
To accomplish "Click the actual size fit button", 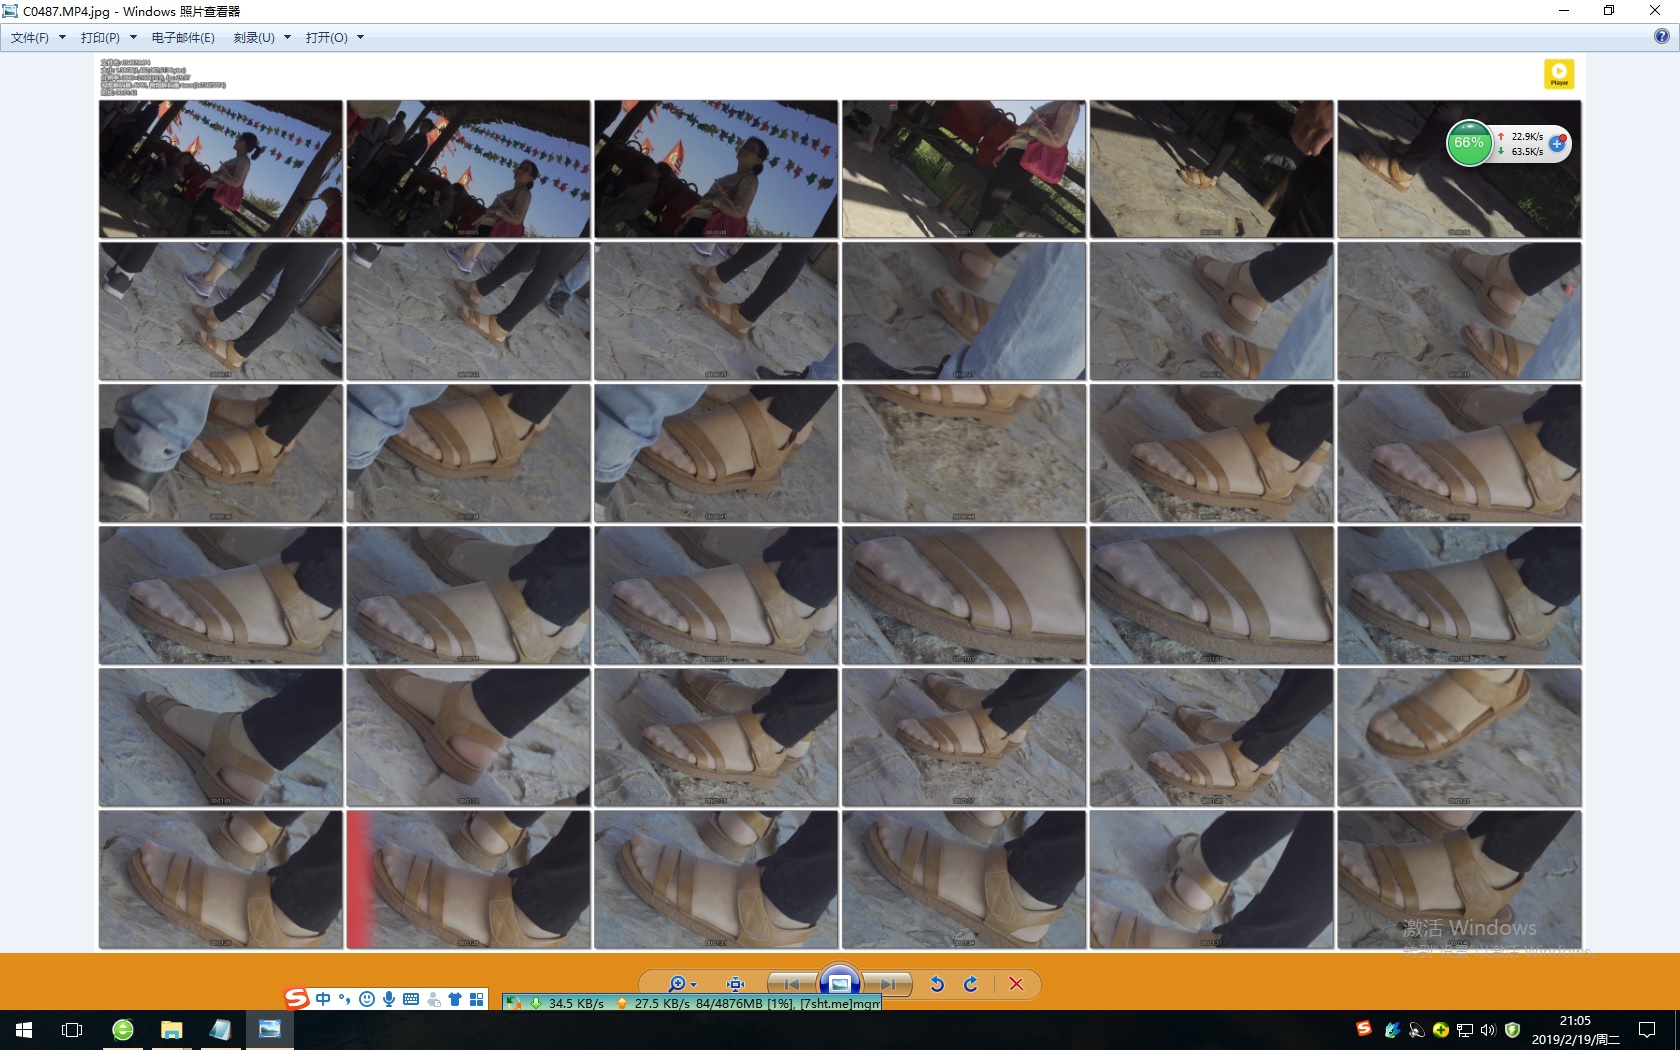I will pyautogui.click(x=735, y=984).
